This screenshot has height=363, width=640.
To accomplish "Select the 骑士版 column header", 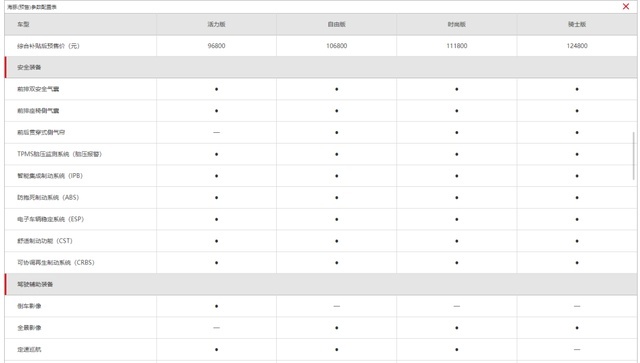I will tap(577, 24).
